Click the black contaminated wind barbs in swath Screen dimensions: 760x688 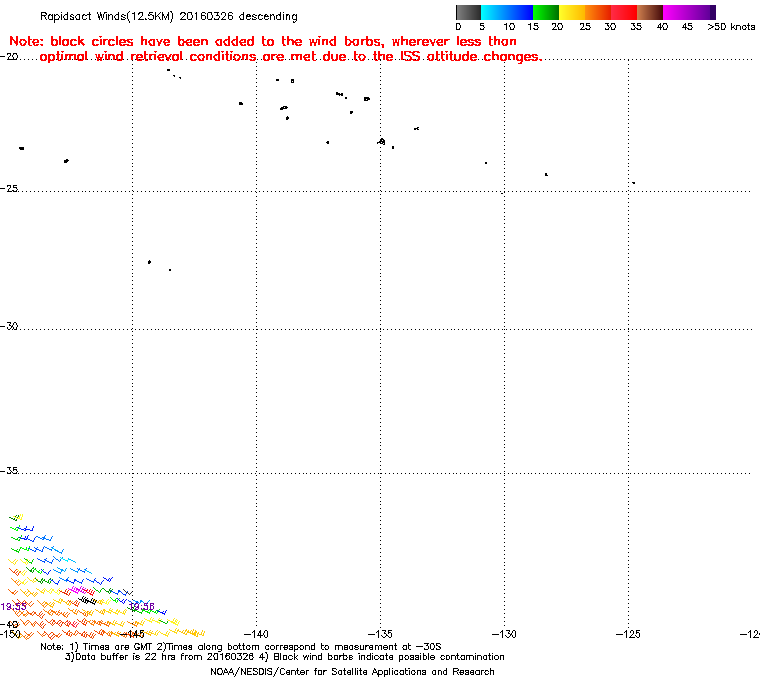coord(88,601)
